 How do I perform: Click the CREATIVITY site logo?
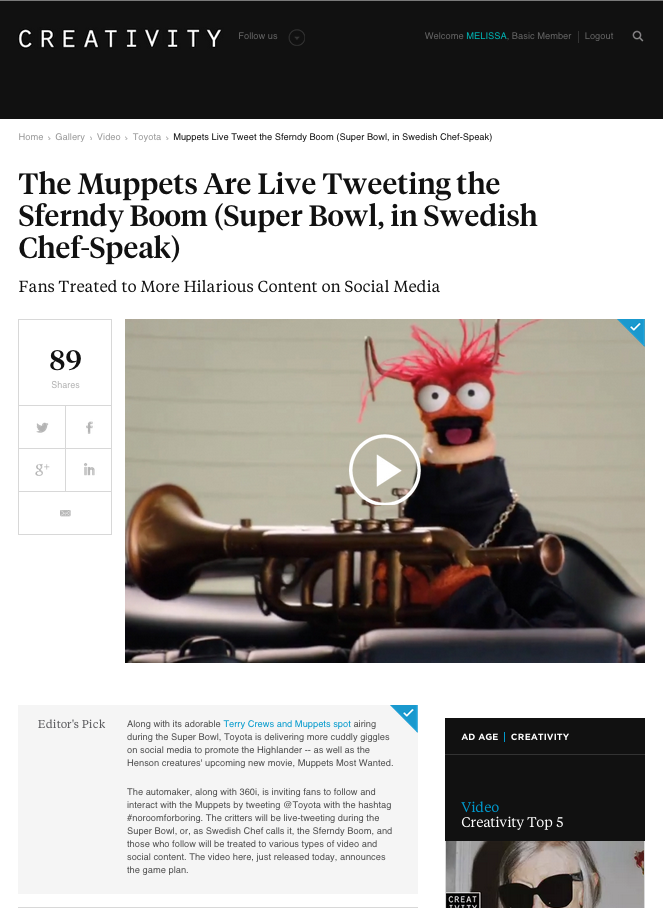tap(120, 38)
